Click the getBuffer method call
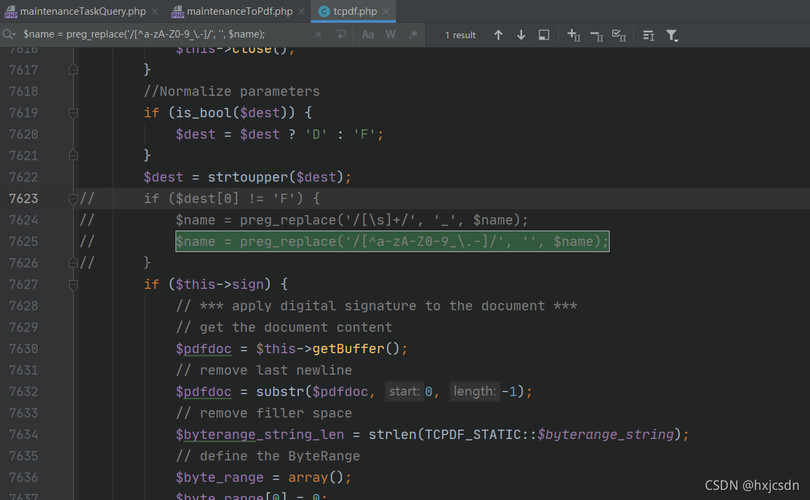This screenshot has height=500, width=810. (x=348, y=349)
